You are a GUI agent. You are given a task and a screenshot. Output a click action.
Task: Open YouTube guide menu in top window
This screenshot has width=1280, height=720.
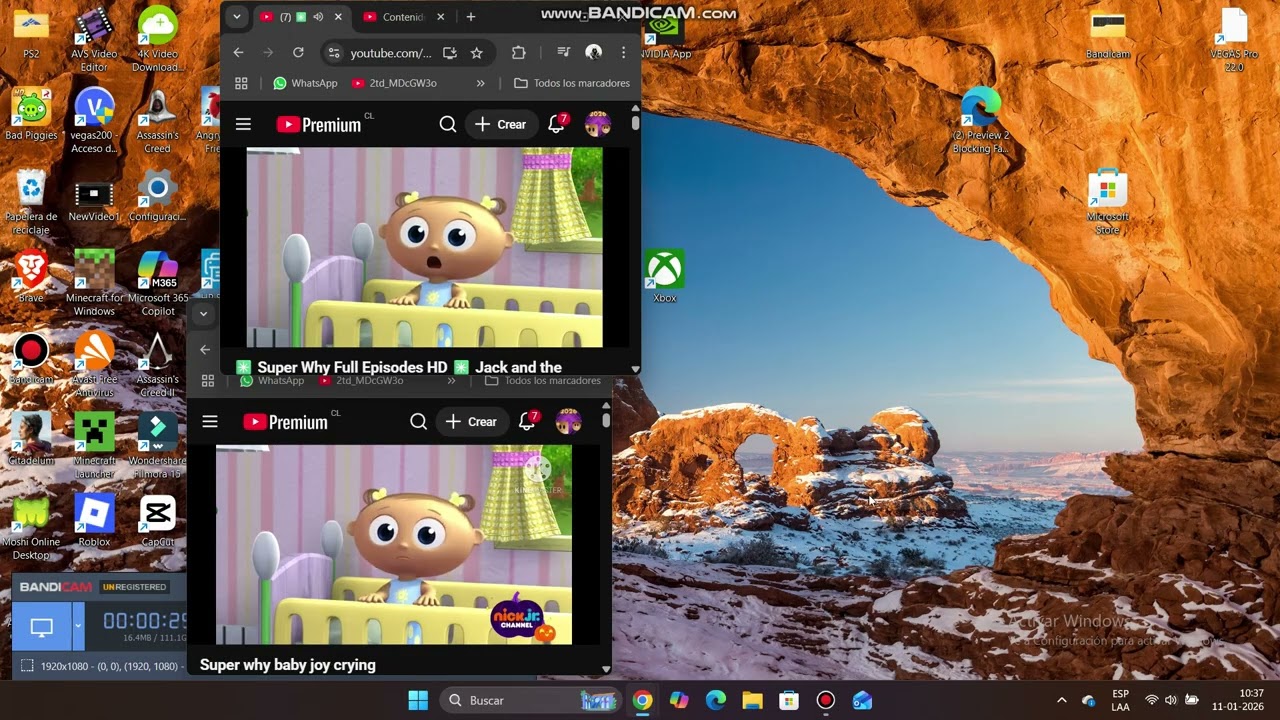pyautogui.click(x=243, y=124)
